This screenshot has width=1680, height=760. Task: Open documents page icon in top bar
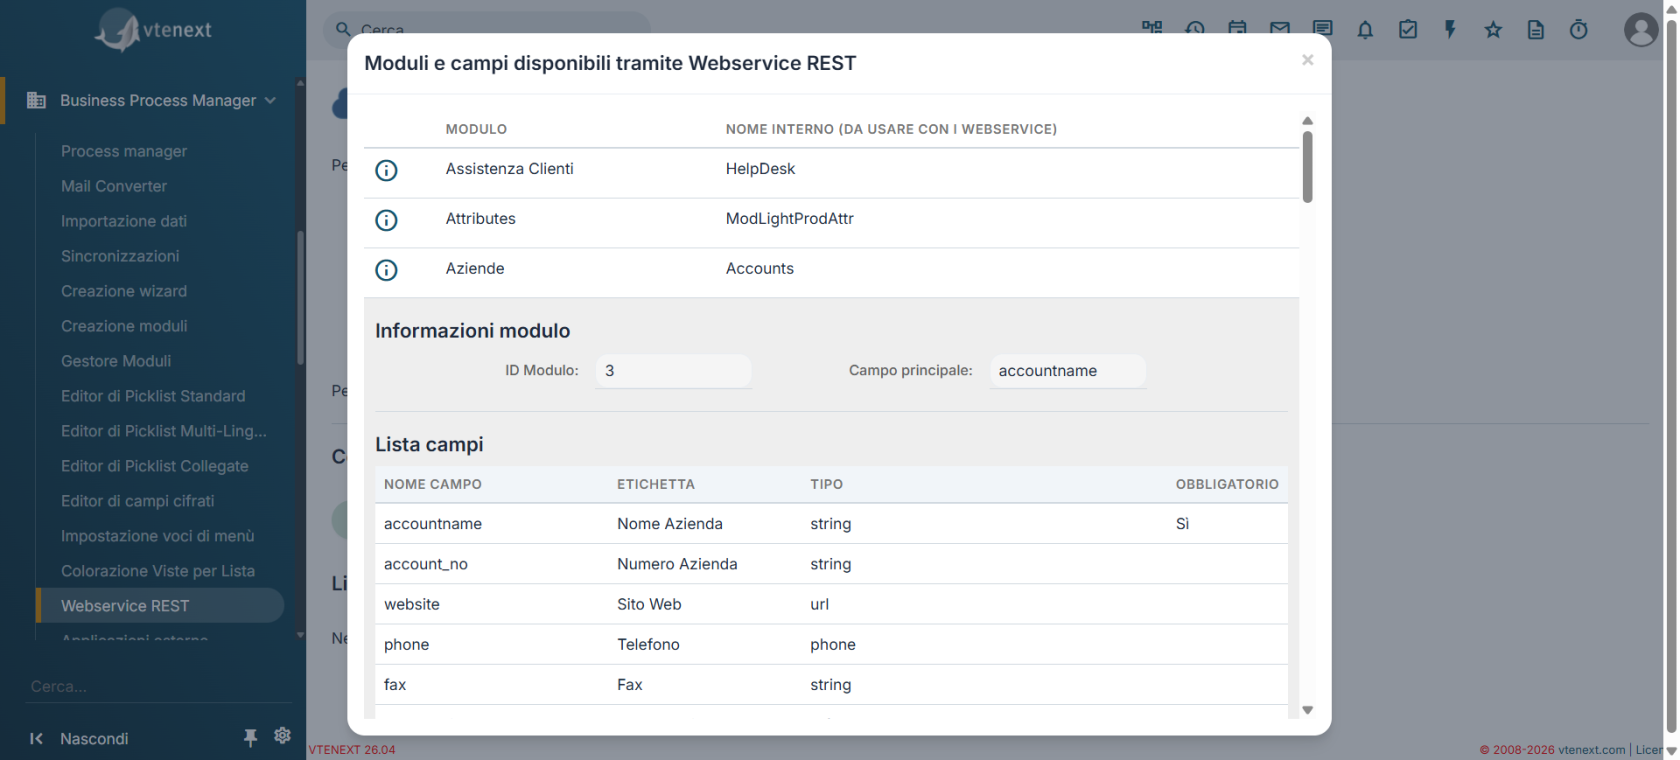pyautogui.click(x=1536, y=30)
